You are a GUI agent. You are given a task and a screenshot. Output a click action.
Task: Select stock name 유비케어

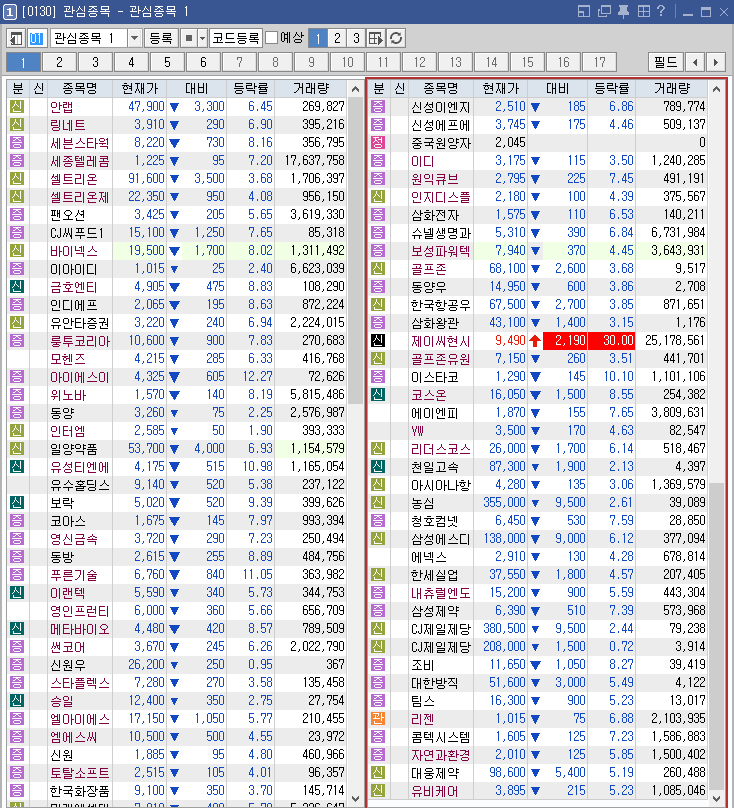pyautogui.click(x=435, y=790)
